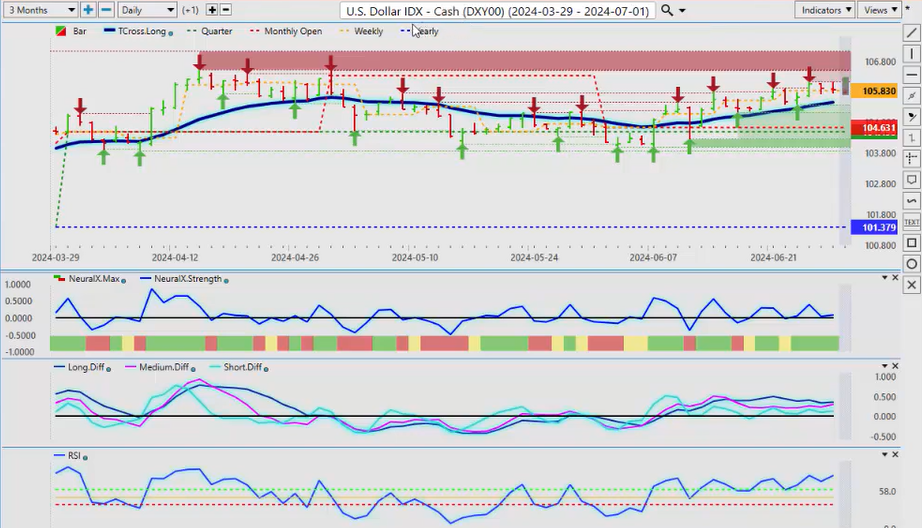The image size is (922, 528).
Task: Select the callout note tool
Action: click(x=911, y=179)
